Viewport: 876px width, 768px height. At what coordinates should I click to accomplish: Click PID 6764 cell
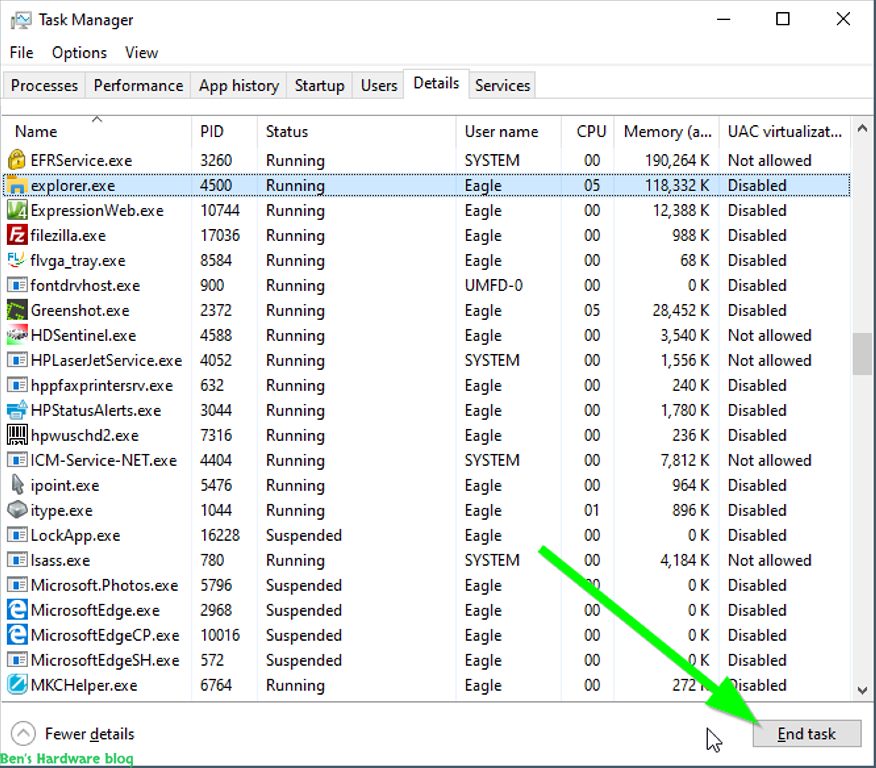coord(216,685)
